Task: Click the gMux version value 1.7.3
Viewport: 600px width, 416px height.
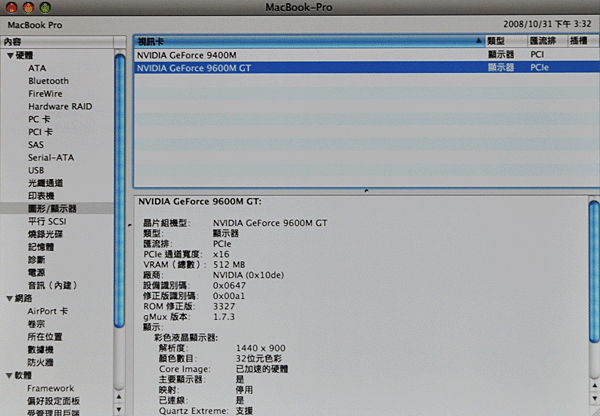Action: click(x=224, y=317)
